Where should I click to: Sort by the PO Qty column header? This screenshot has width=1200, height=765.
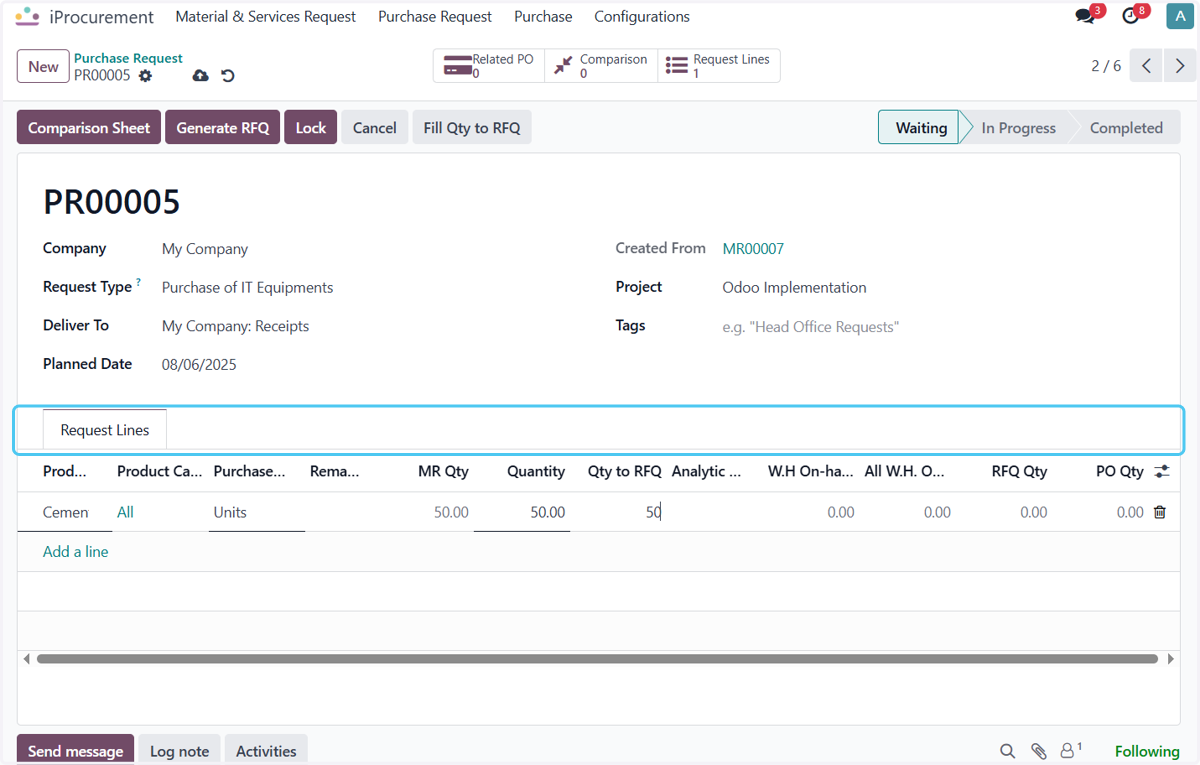tap(1119, 471)
